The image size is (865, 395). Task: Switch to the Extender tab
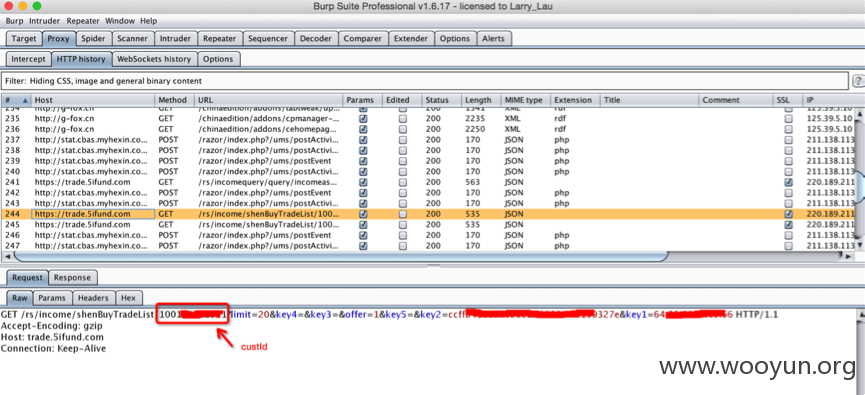tap(410, 39)
